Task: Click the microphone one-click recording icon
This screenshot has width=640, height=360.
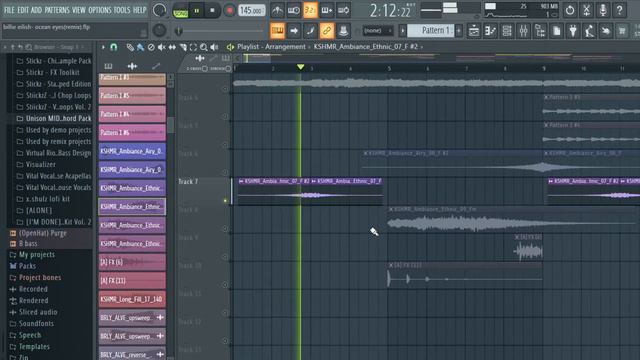Action: pos(603,10)
